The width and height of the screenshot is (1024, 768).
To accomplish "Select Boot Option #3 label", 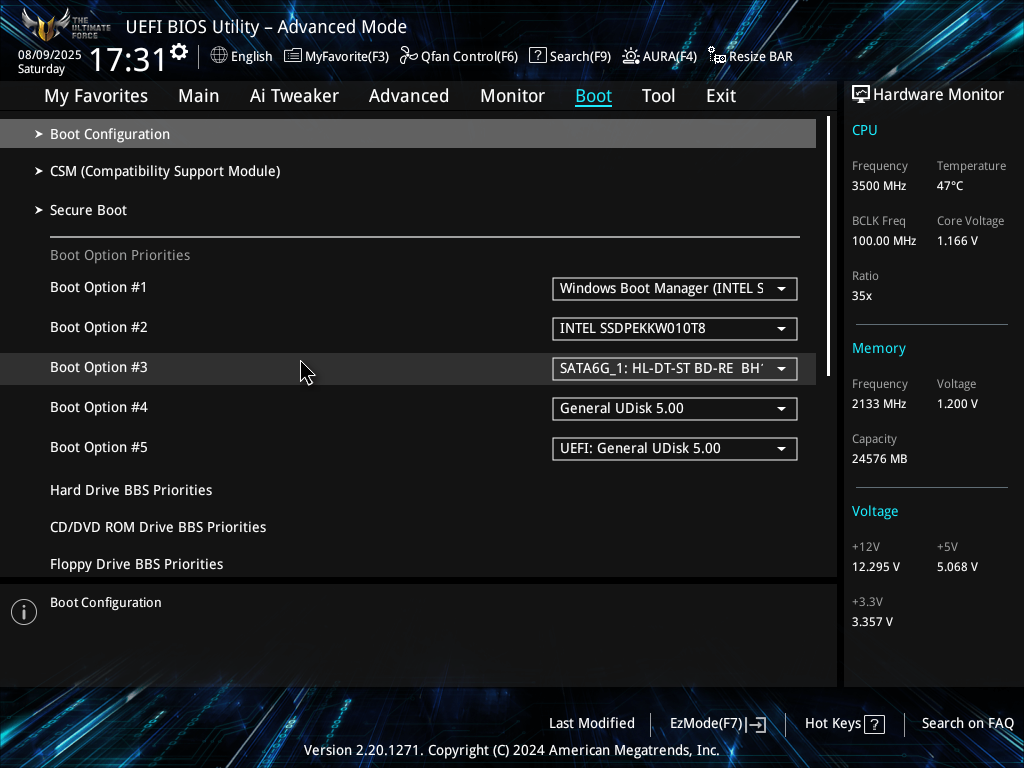I will click(99, 368).
